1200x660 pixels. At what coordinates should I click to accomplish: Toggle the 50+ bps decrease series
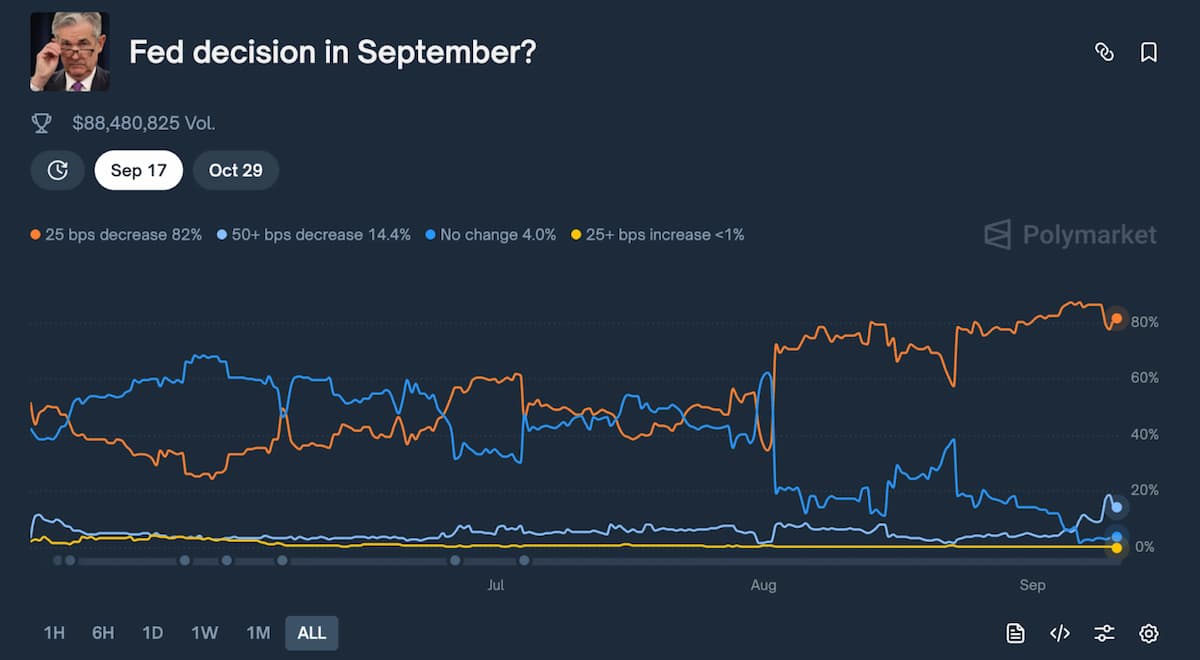tap(318, 234)
